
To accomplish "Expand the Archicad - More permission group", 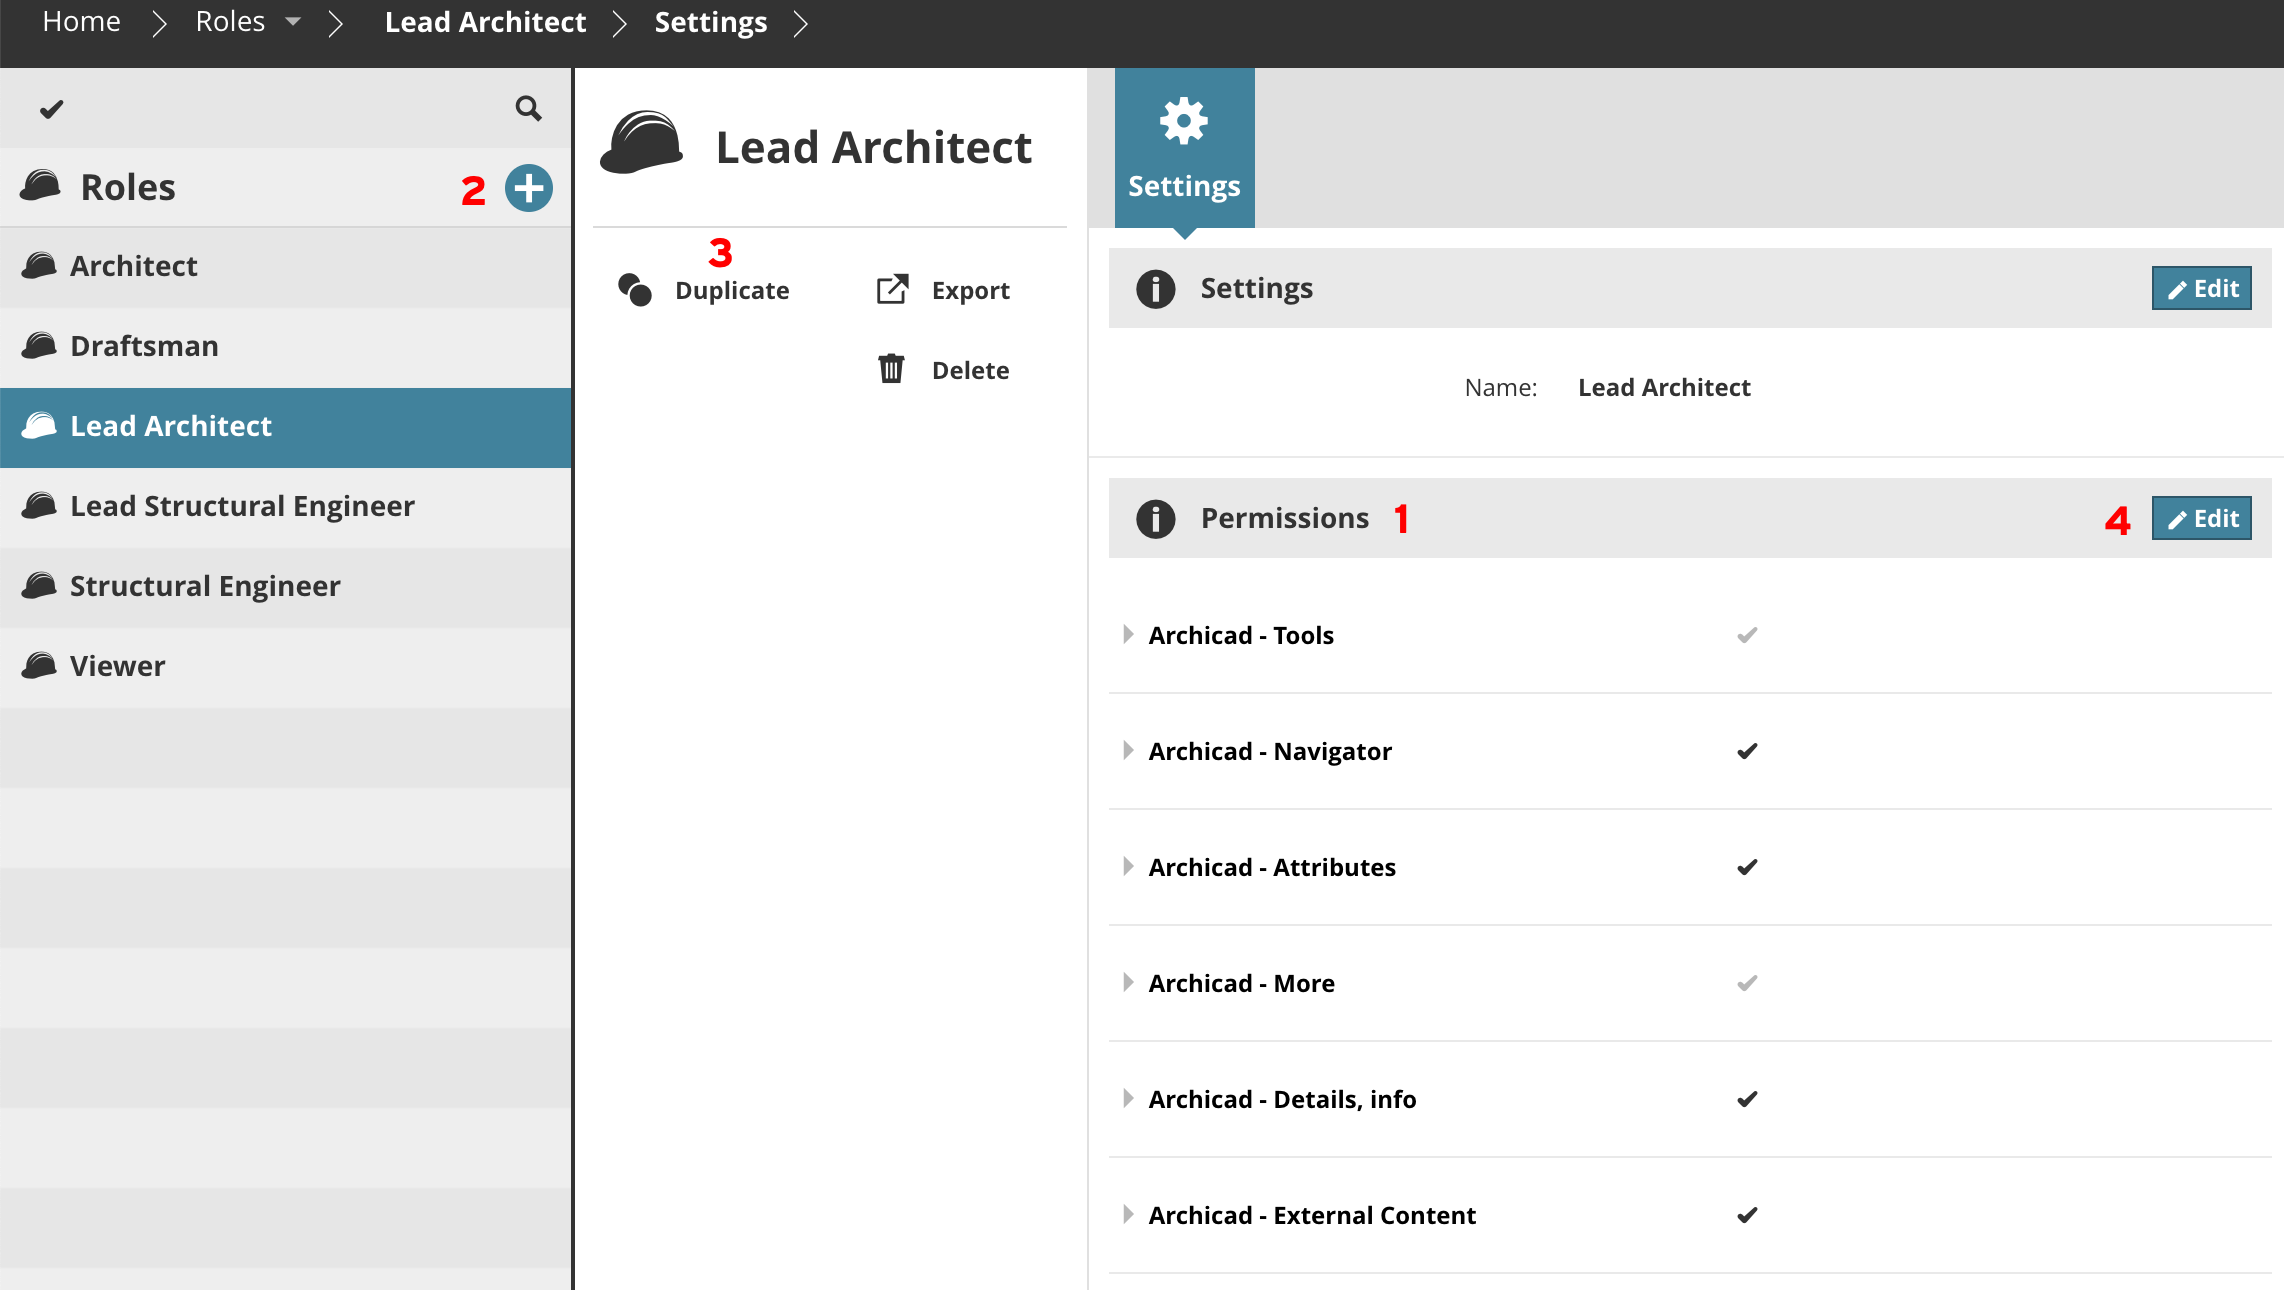I will [x=1128, y=982].
